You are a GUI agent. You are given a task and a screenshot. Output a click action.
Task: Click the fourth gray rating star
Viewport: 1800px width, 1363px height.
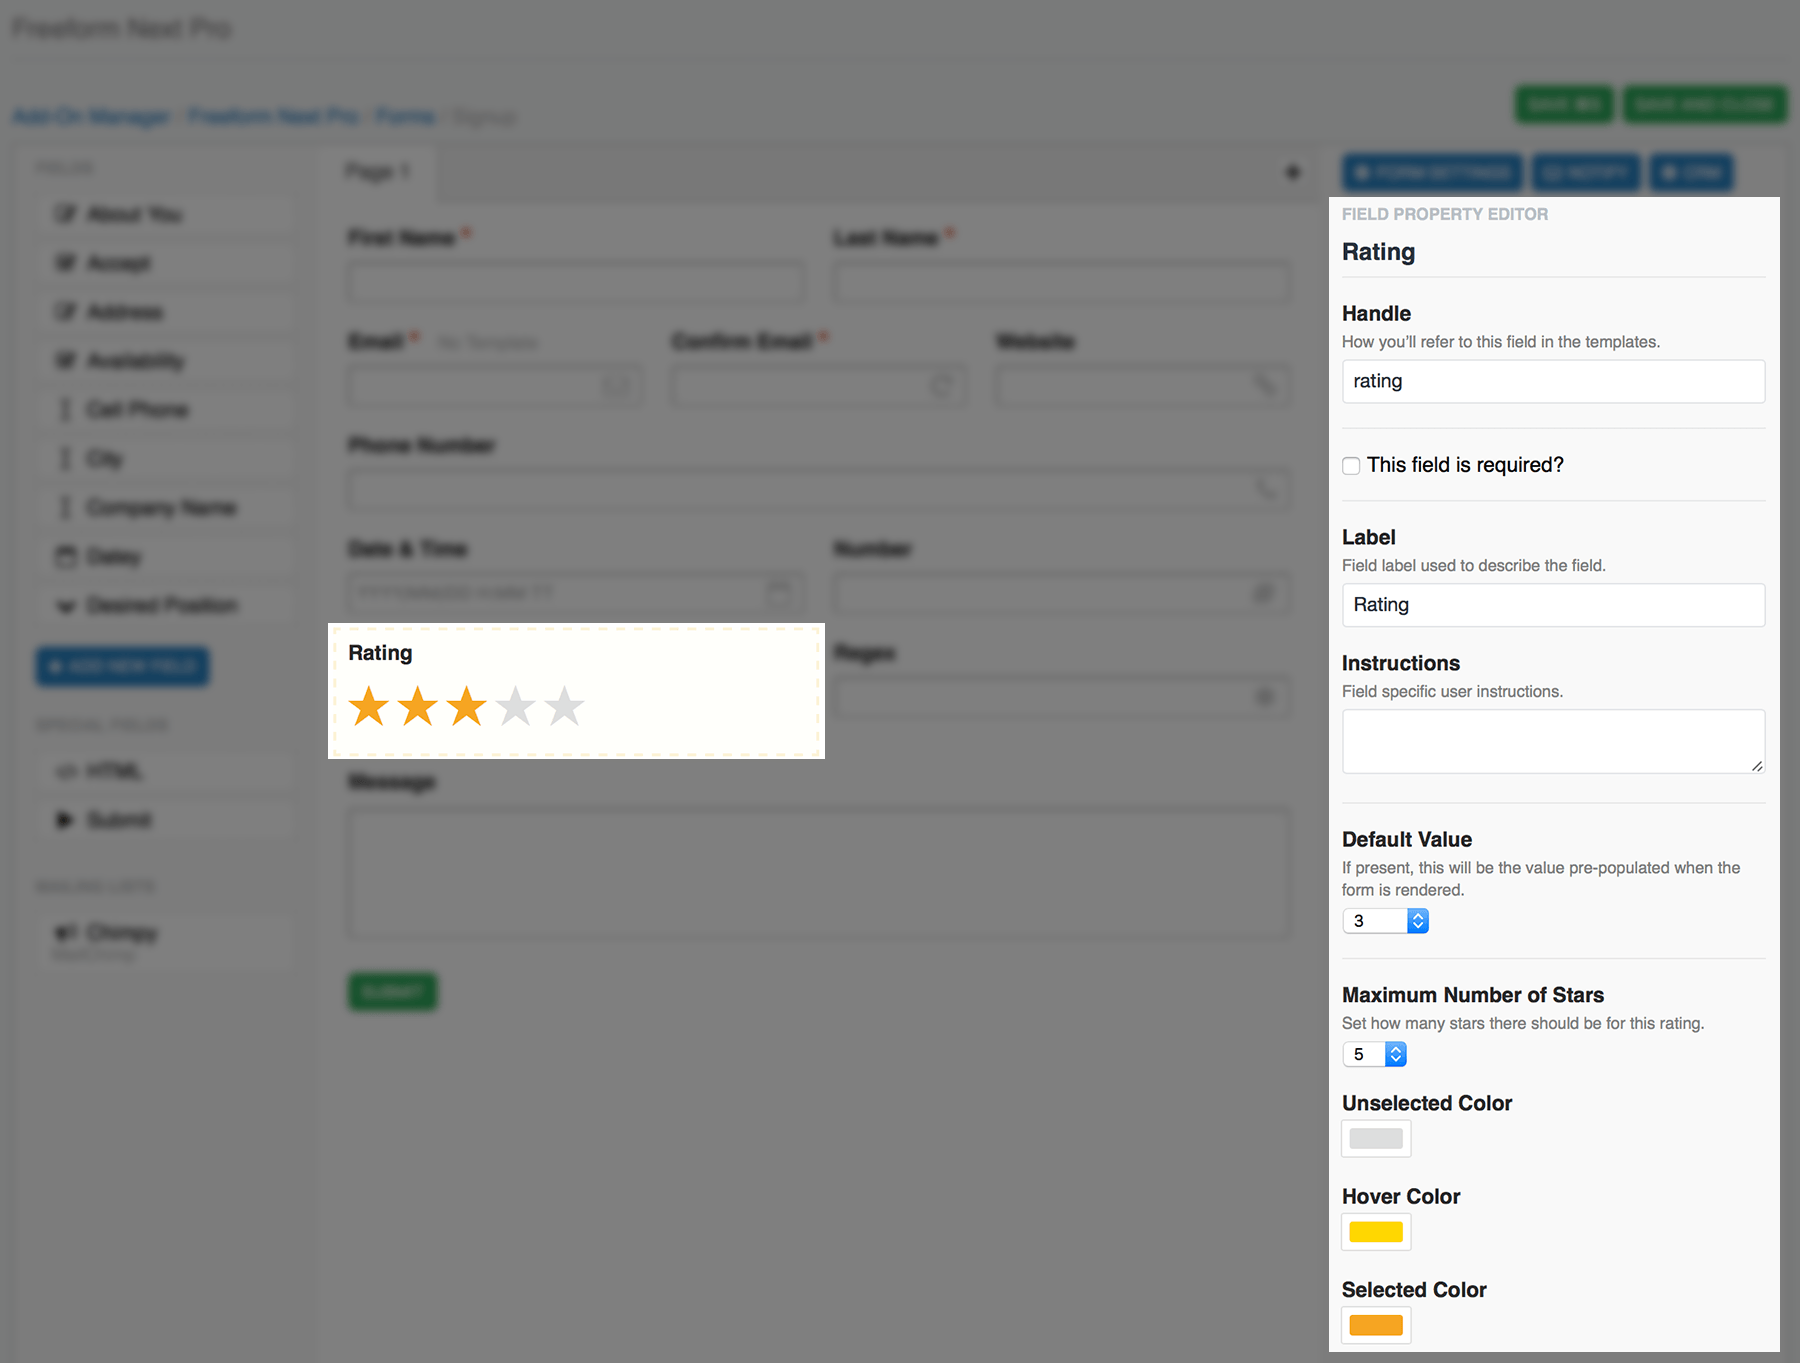516,706
